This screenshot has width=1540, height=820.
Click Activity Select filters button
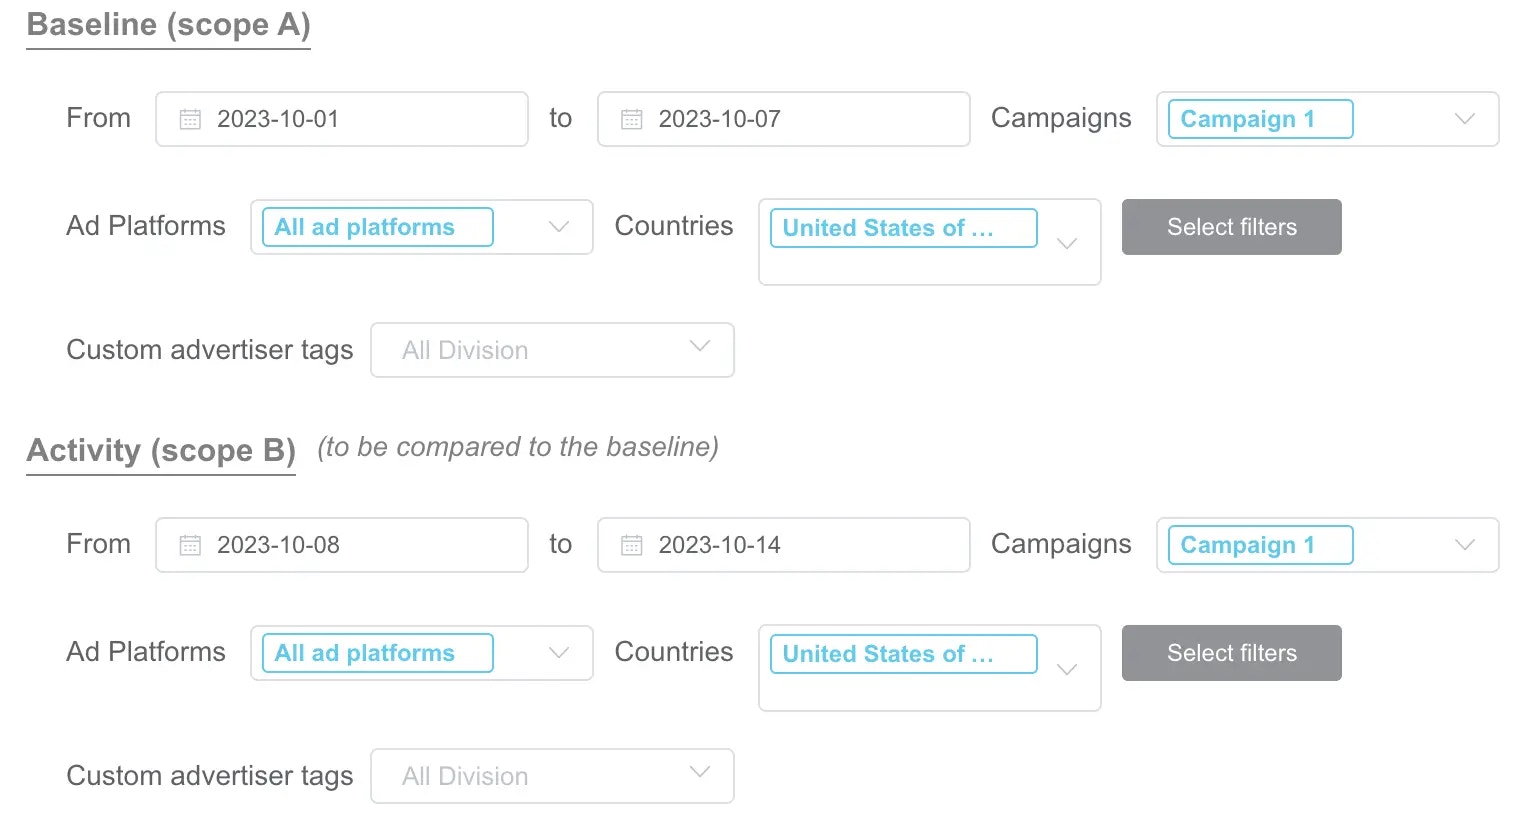pos(1231,653)
